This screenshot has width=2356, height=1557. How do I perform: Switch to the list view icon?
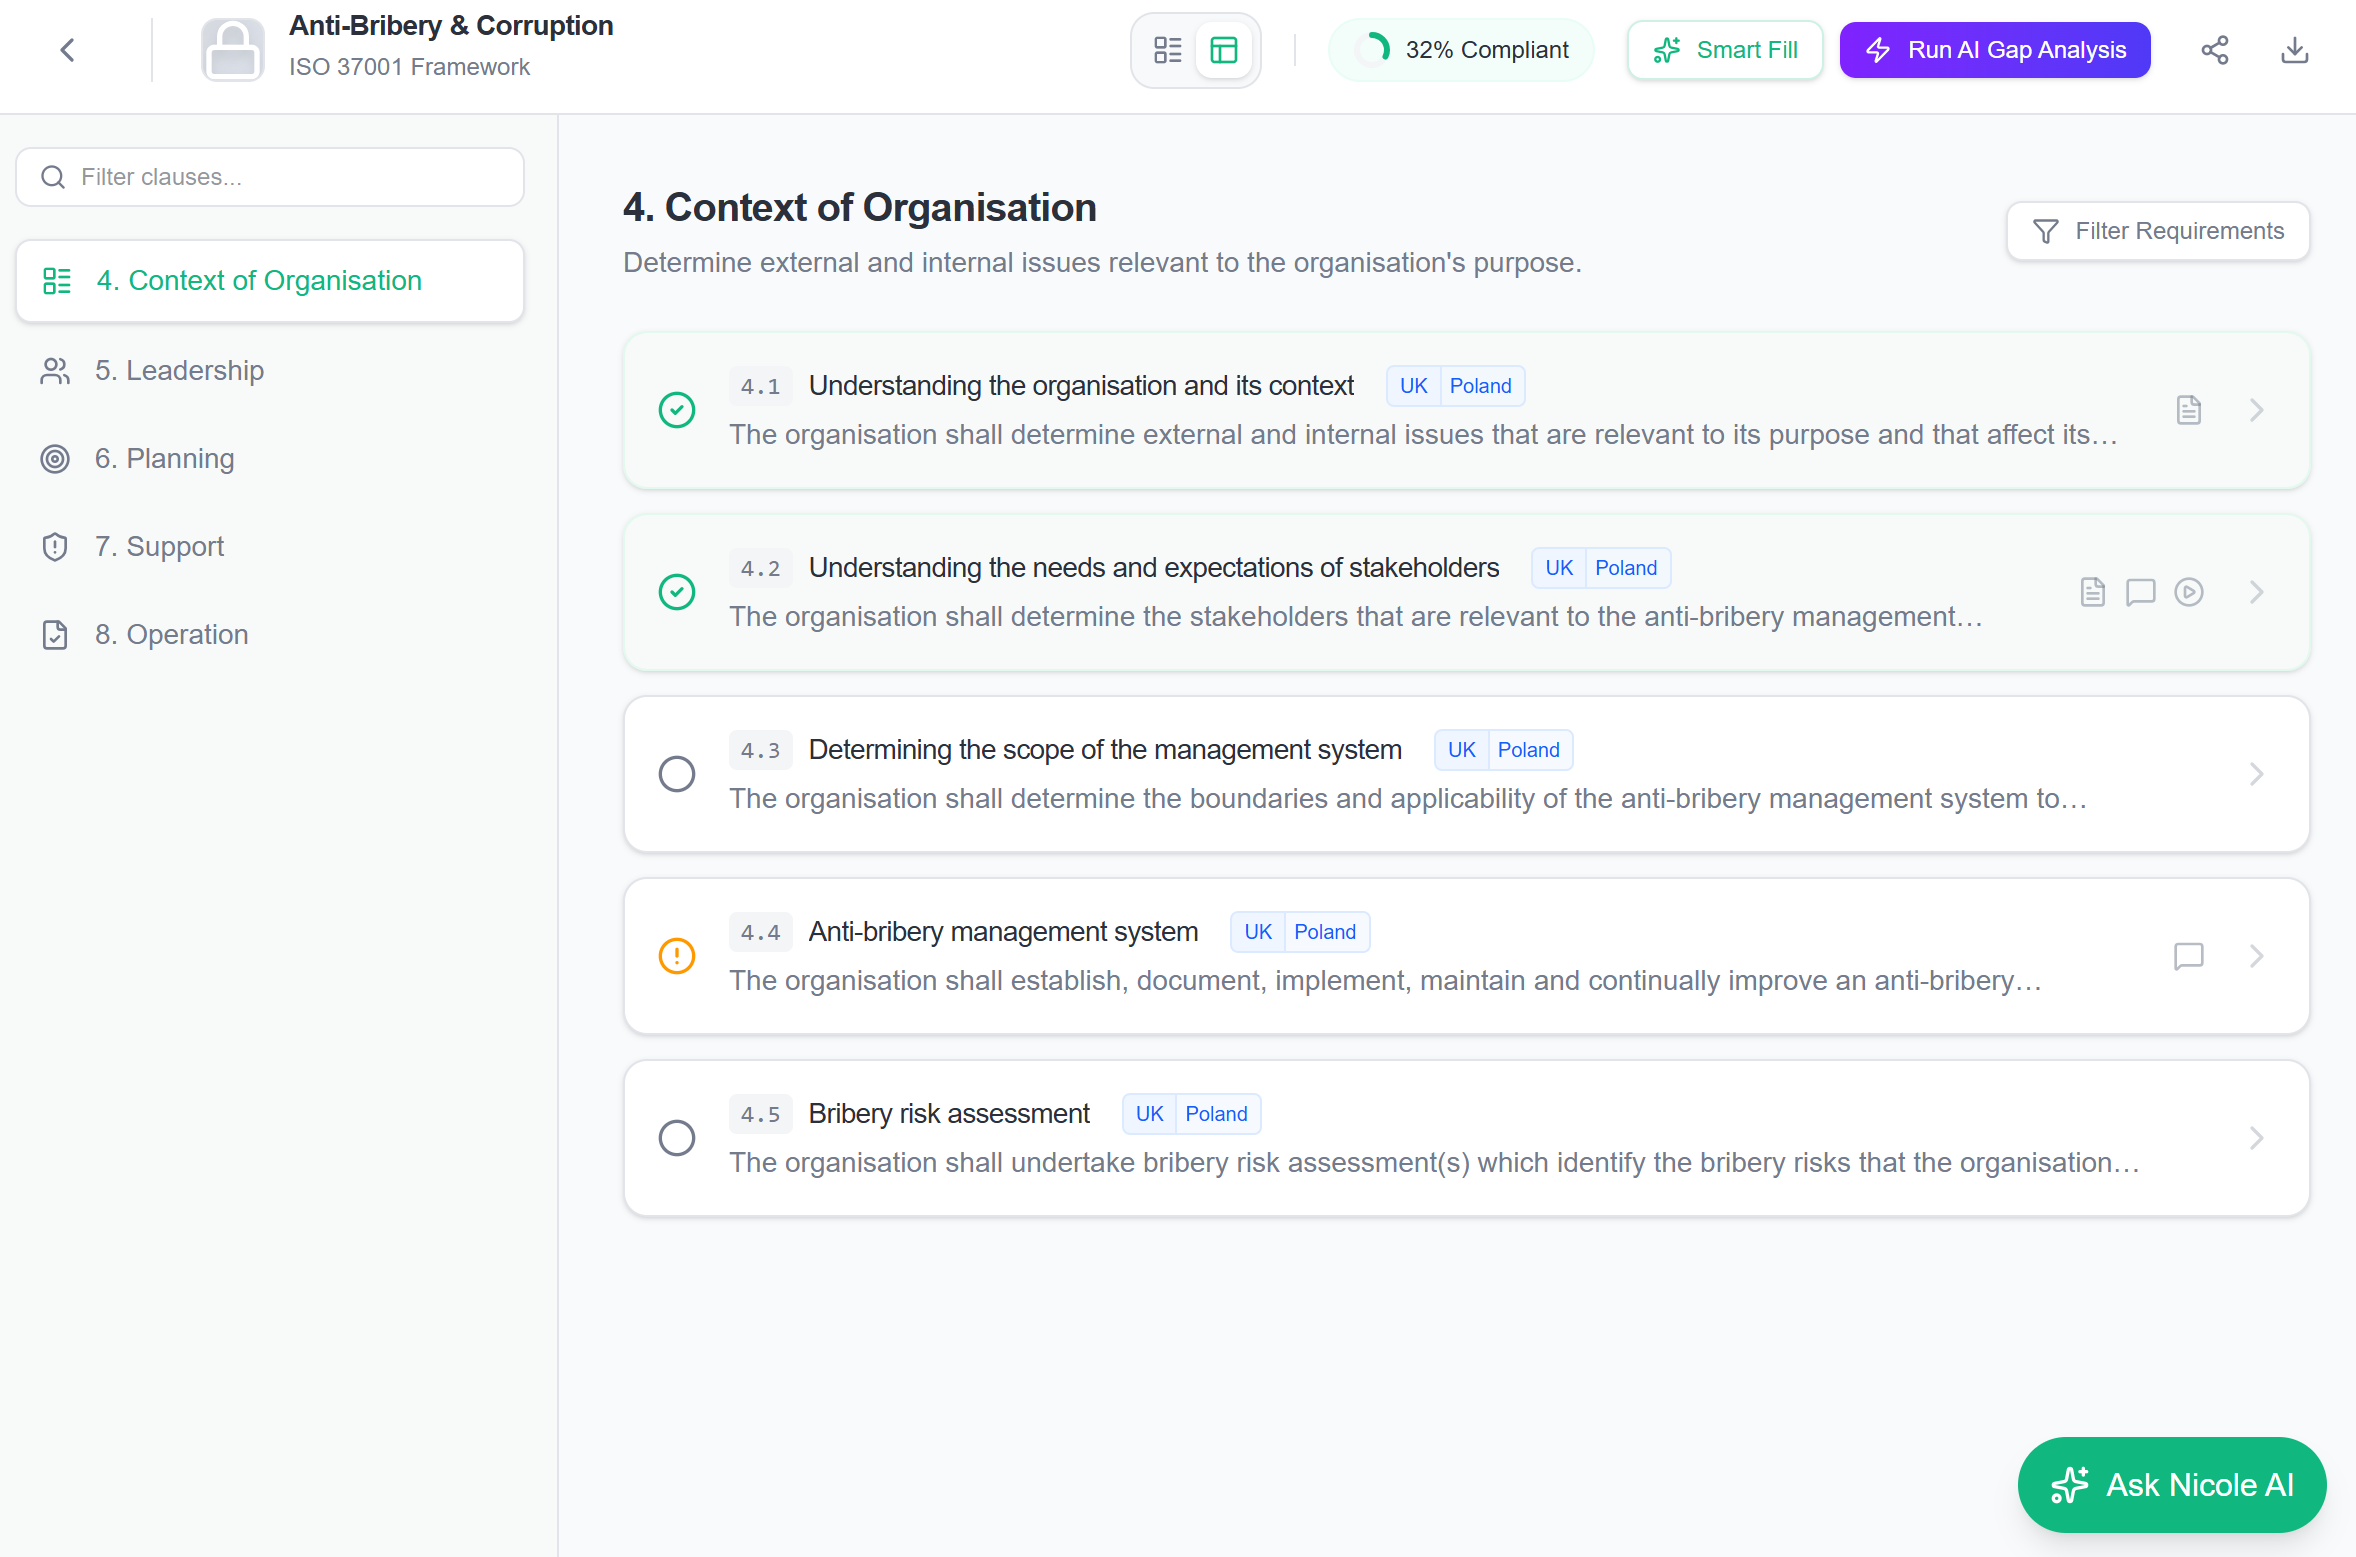pos(1167,50)
